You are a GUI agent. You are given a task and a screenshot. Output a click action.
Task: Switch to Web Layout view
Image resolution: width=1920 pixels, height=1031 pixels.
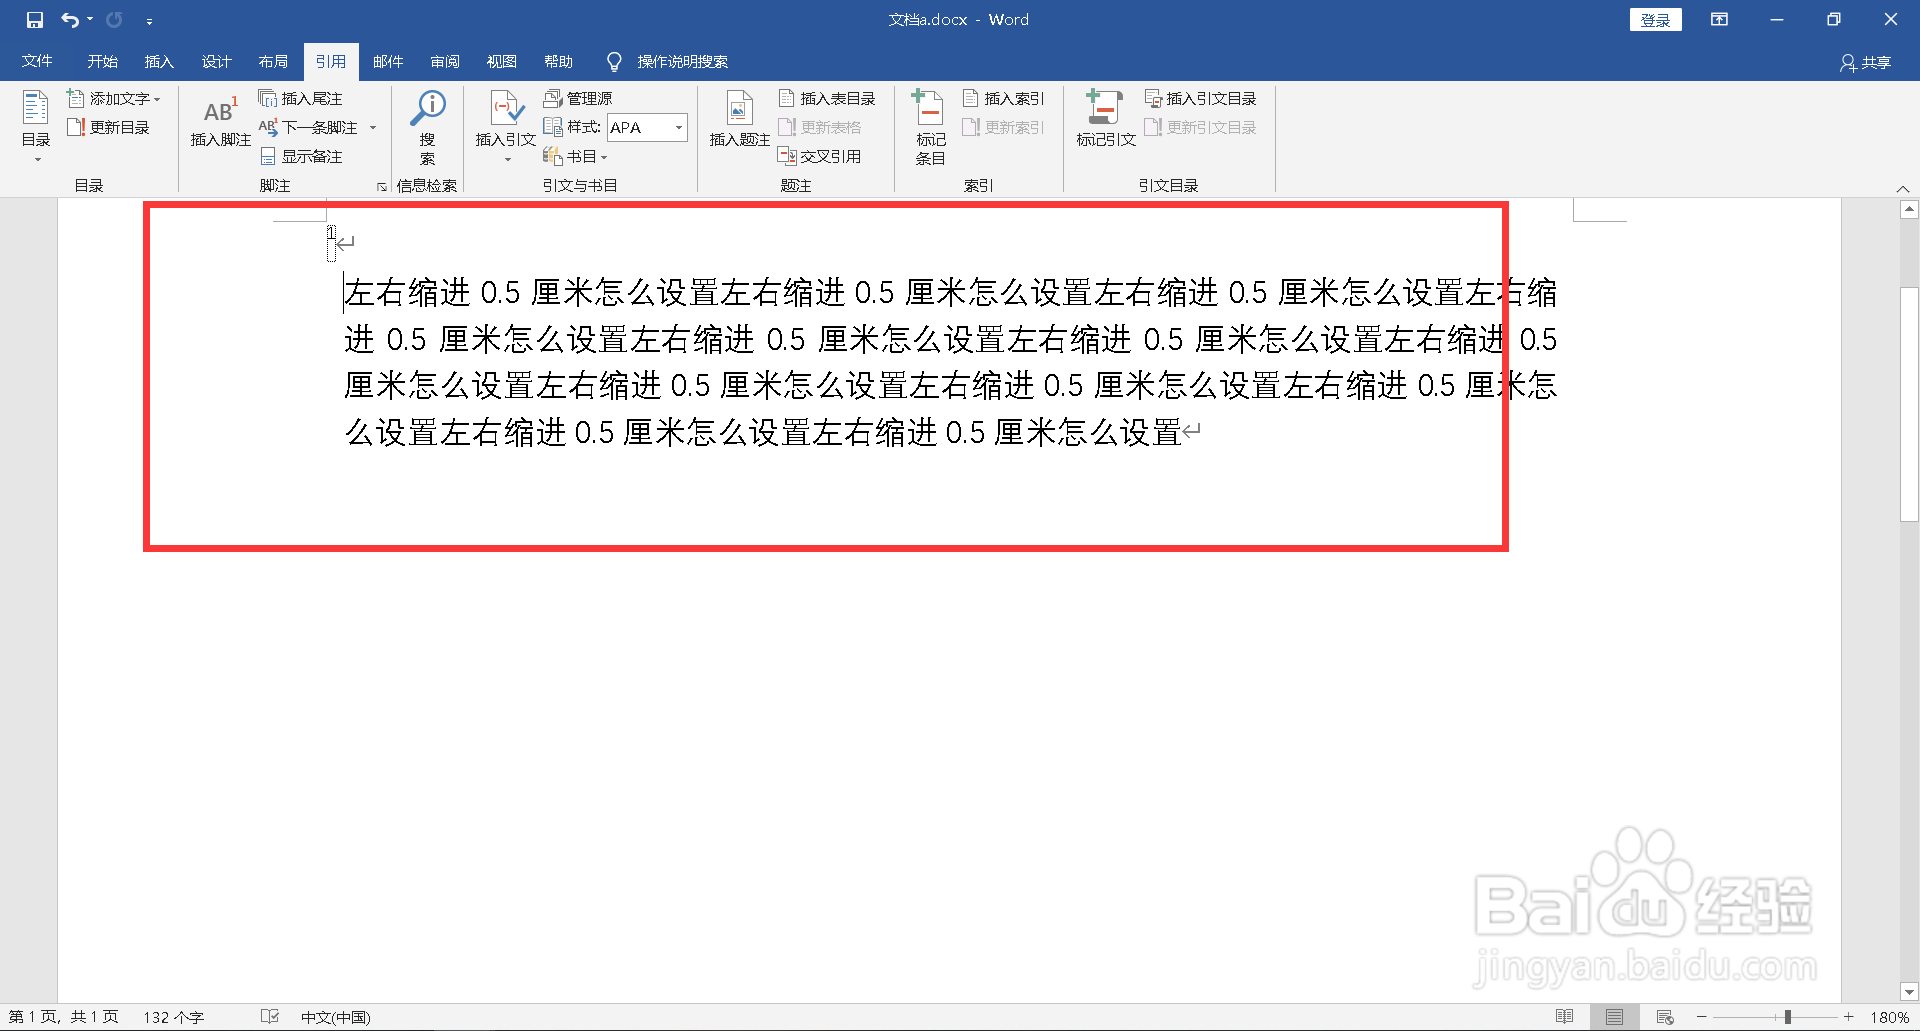[x=1665, y=1017]
